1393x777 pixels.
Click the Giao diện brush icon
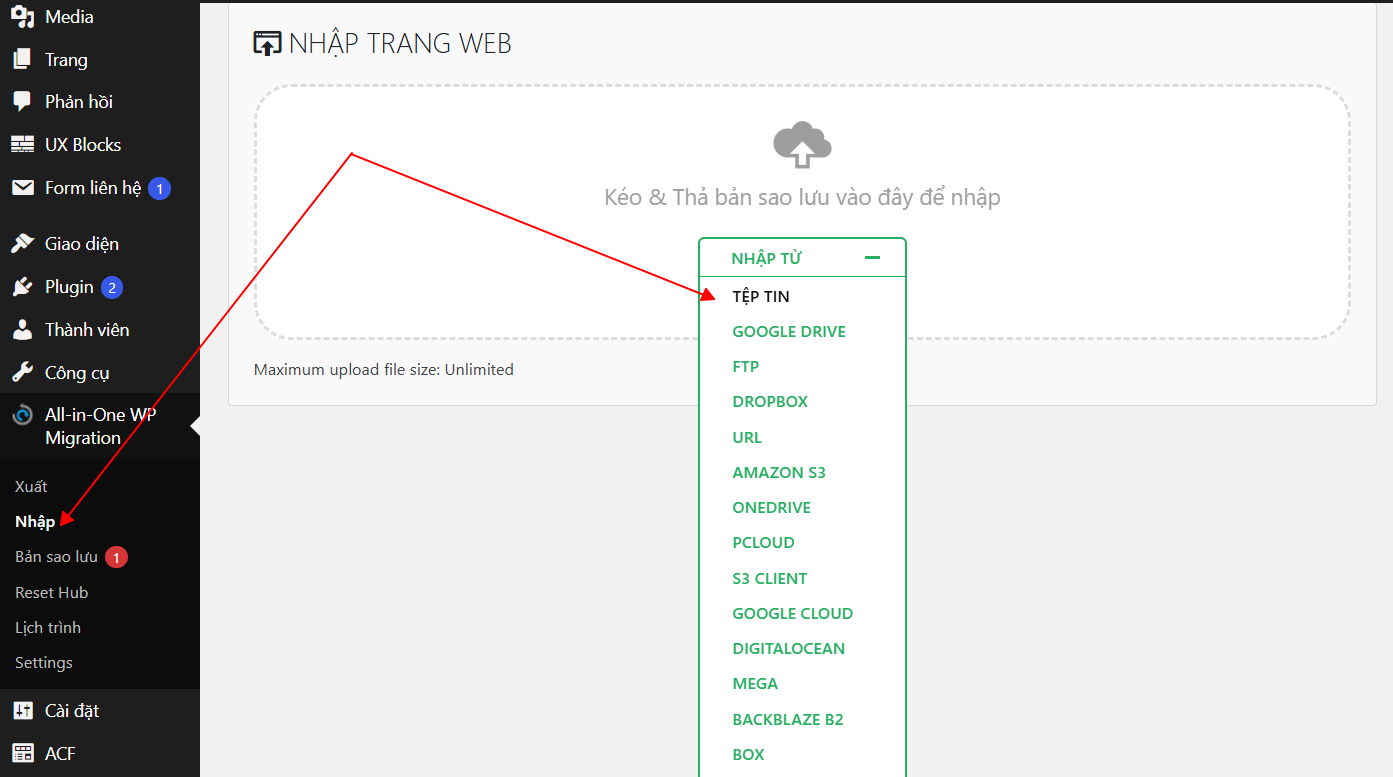22,244
